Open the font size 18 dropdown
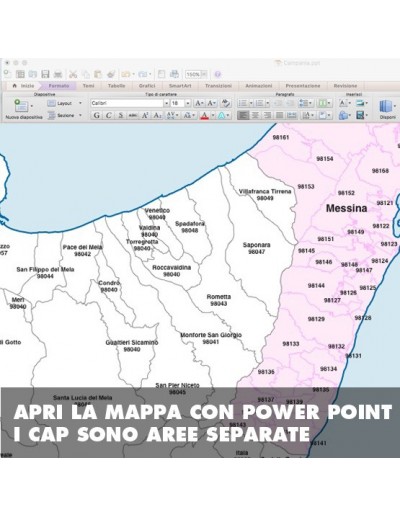Screen dimensions: 400x517 coord(188,103)
